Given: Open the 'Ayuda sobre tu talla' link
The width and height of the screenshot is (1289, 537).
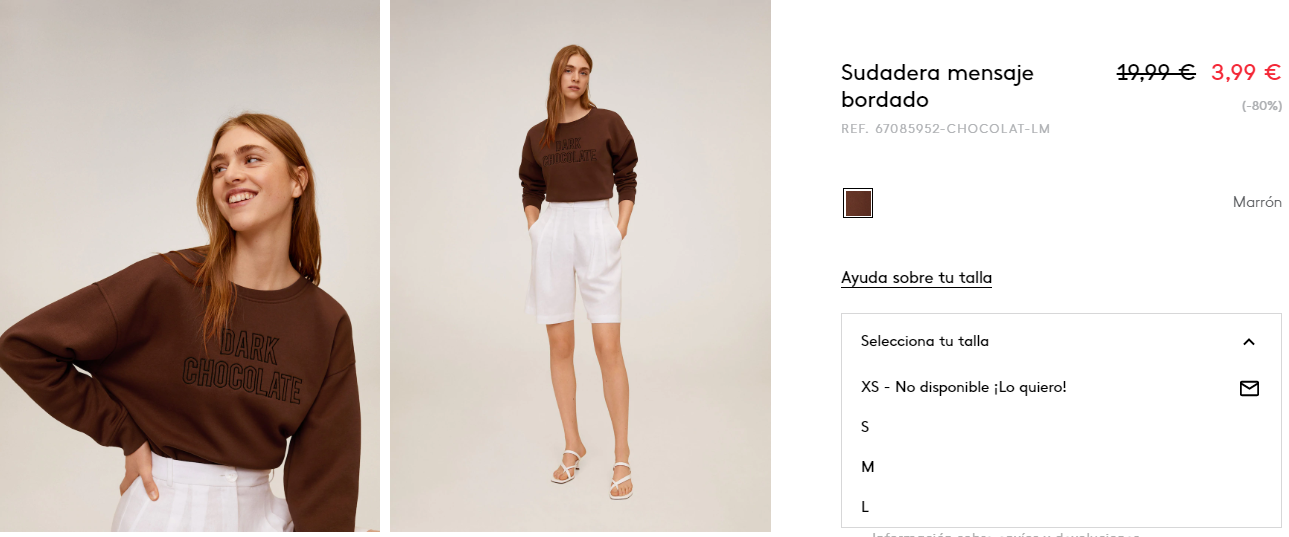Looking at the screenshot, I should [x=916, y=278].
